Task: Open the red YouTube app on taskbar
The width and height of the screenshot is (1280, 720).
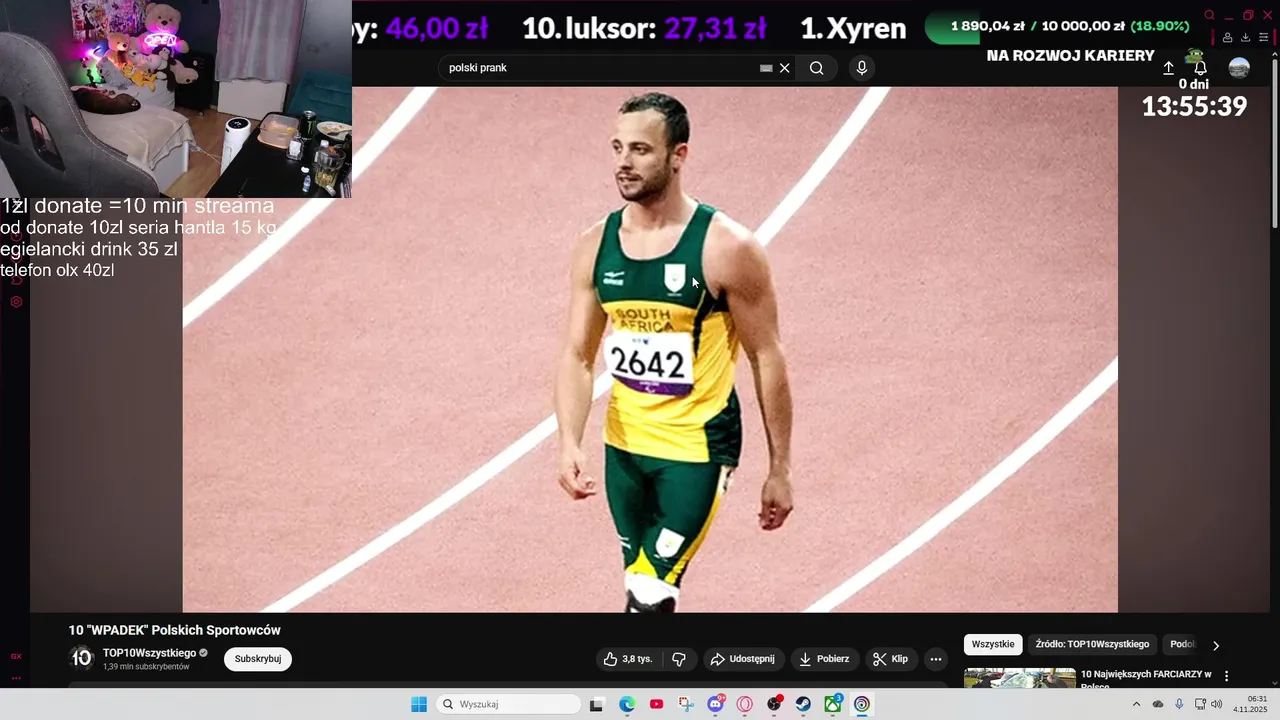Action: click(656, 704)
